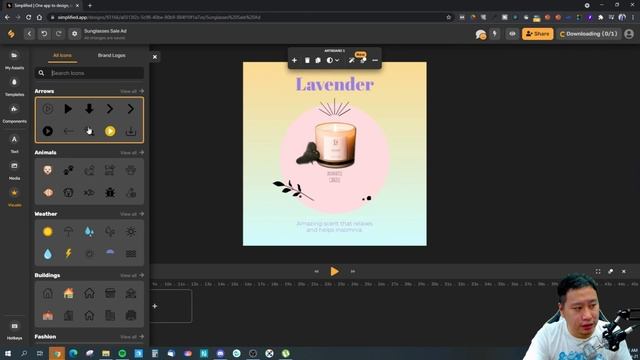Insert the black bug animal icon
This screenshot has width=640, height=360.
point(110,192)
